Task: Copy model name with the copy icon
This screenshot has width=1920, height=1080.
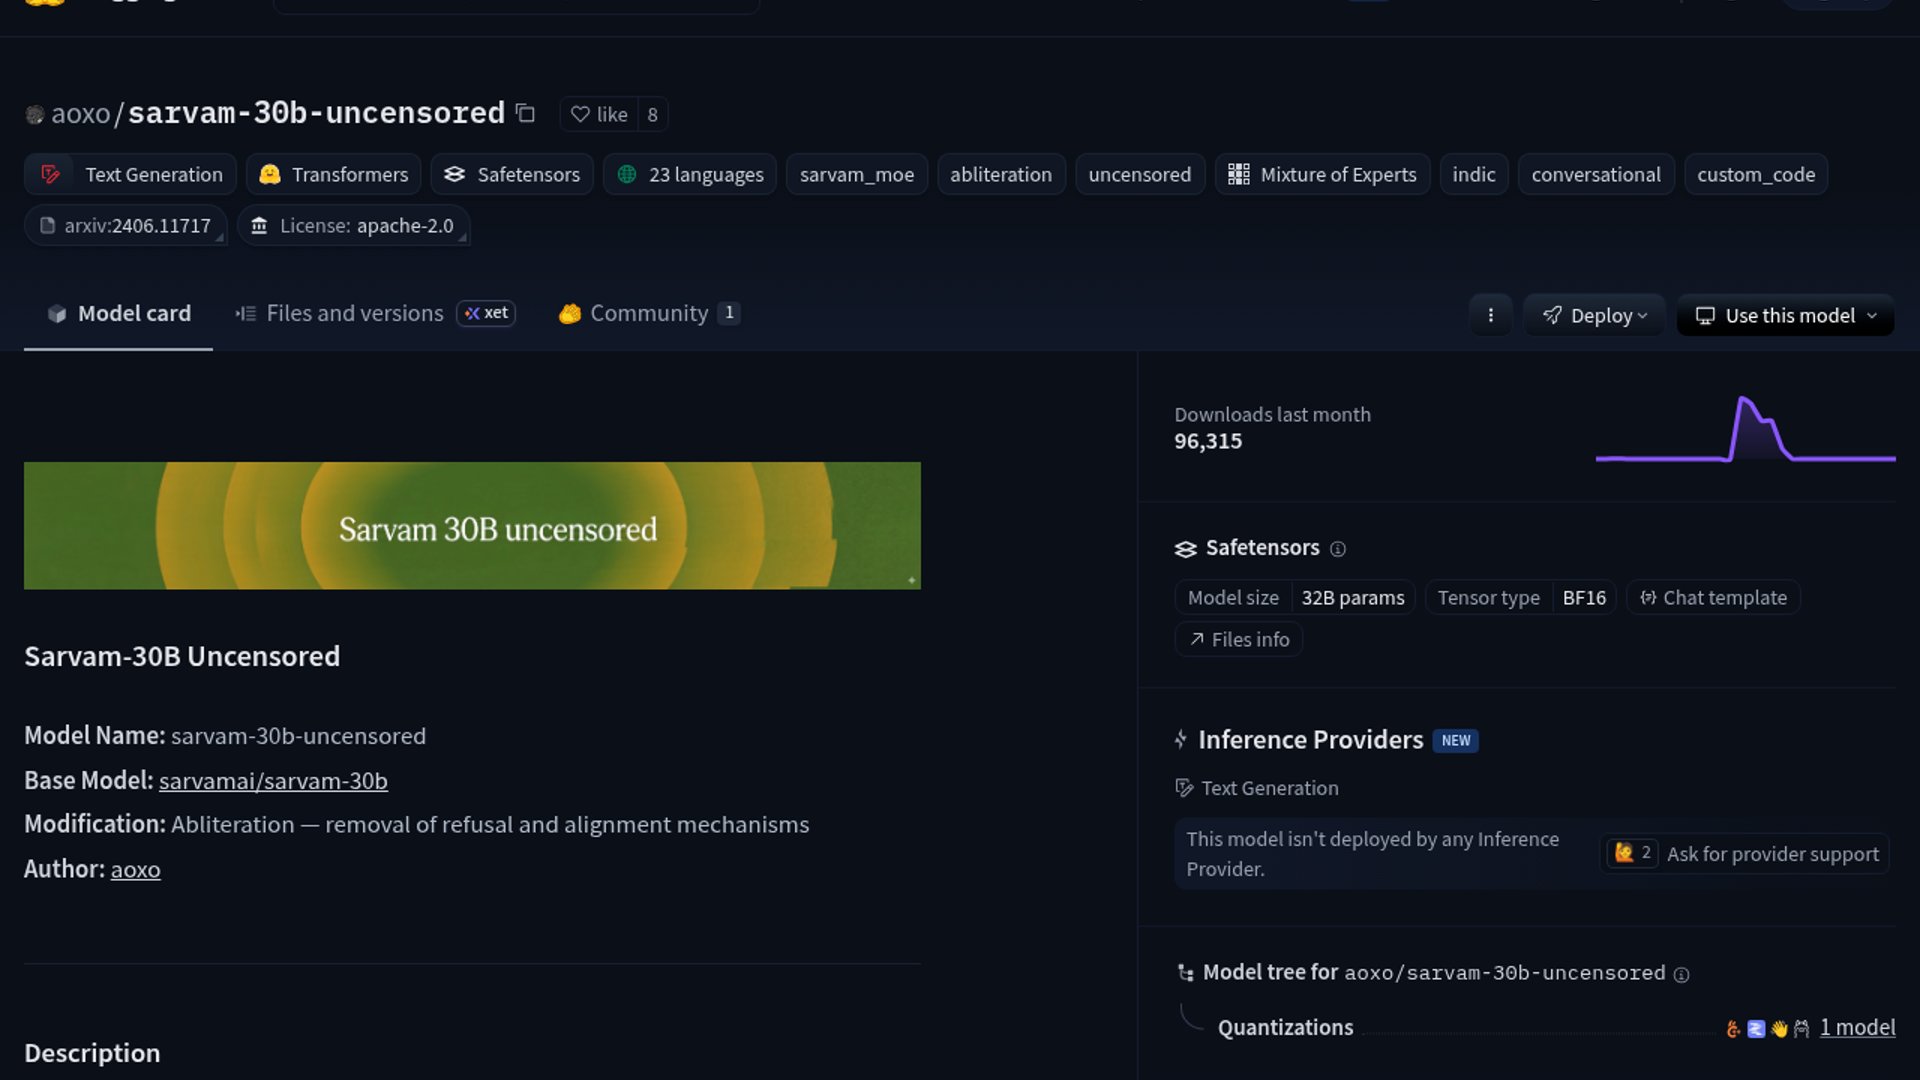Action: coord(525,114)
